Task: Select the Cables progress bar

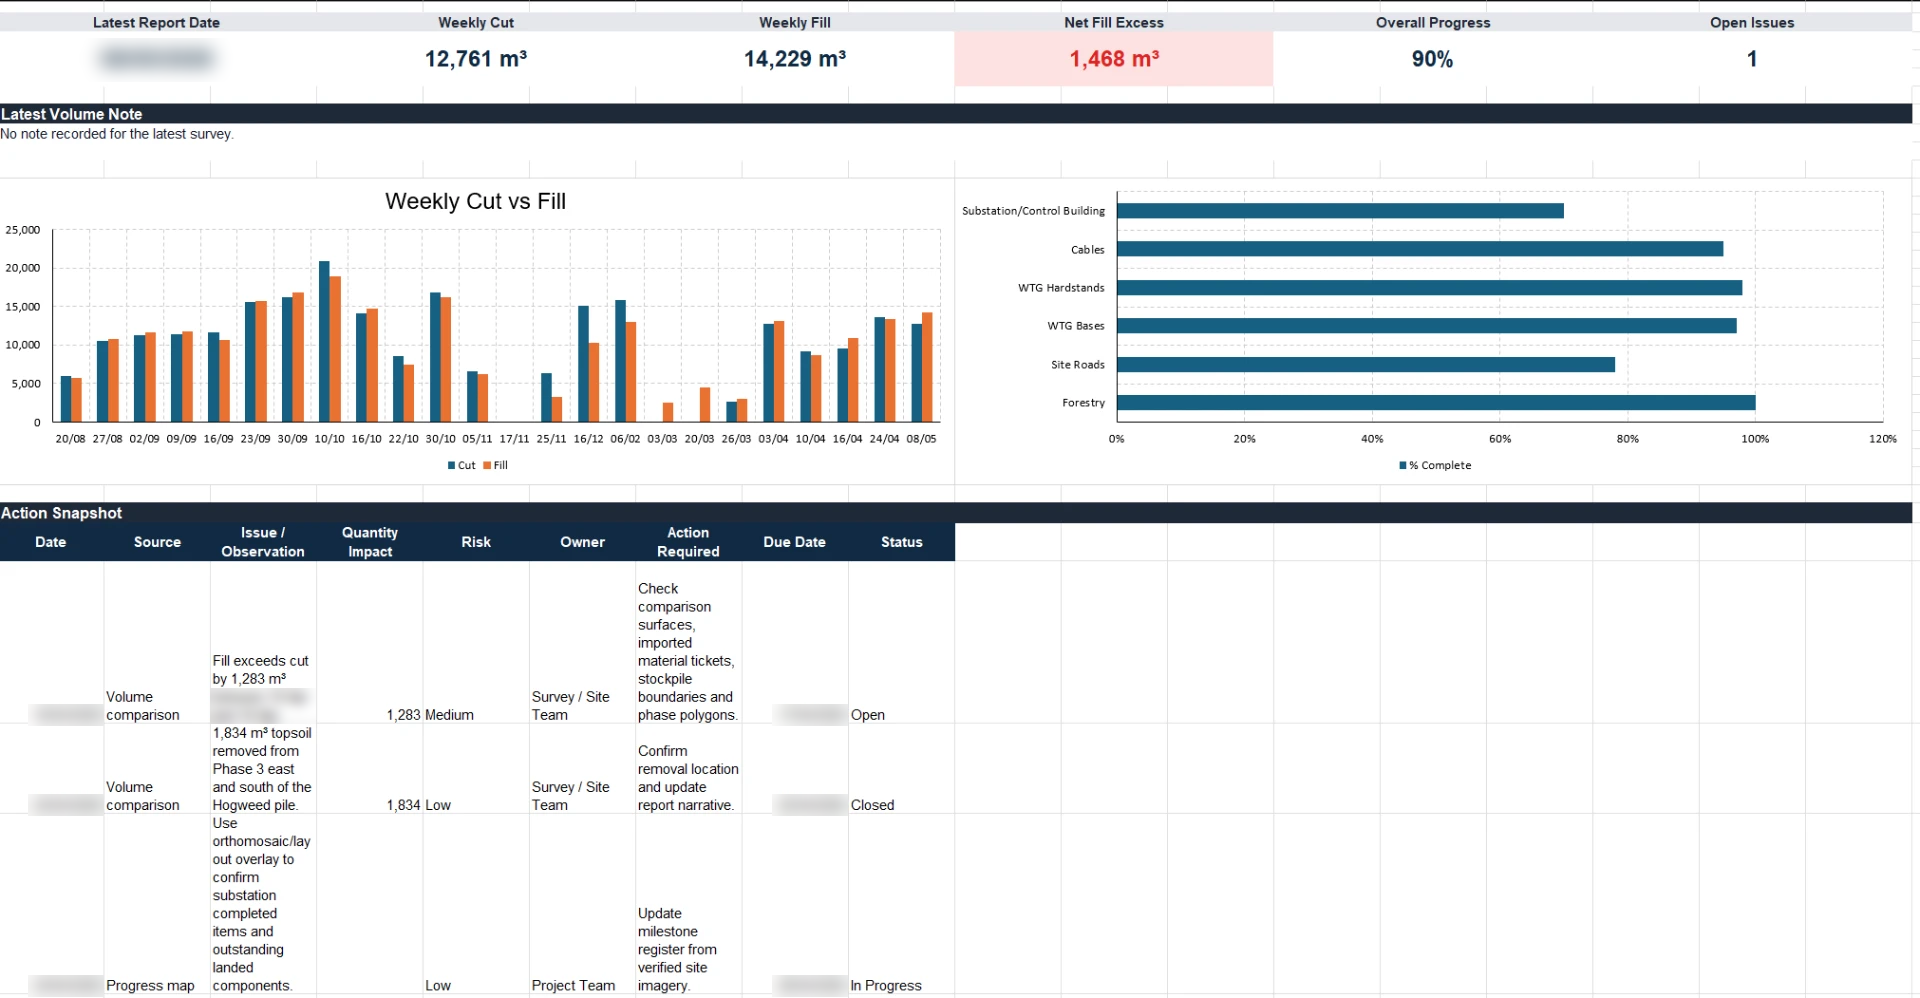Action: coord(1420,249)
